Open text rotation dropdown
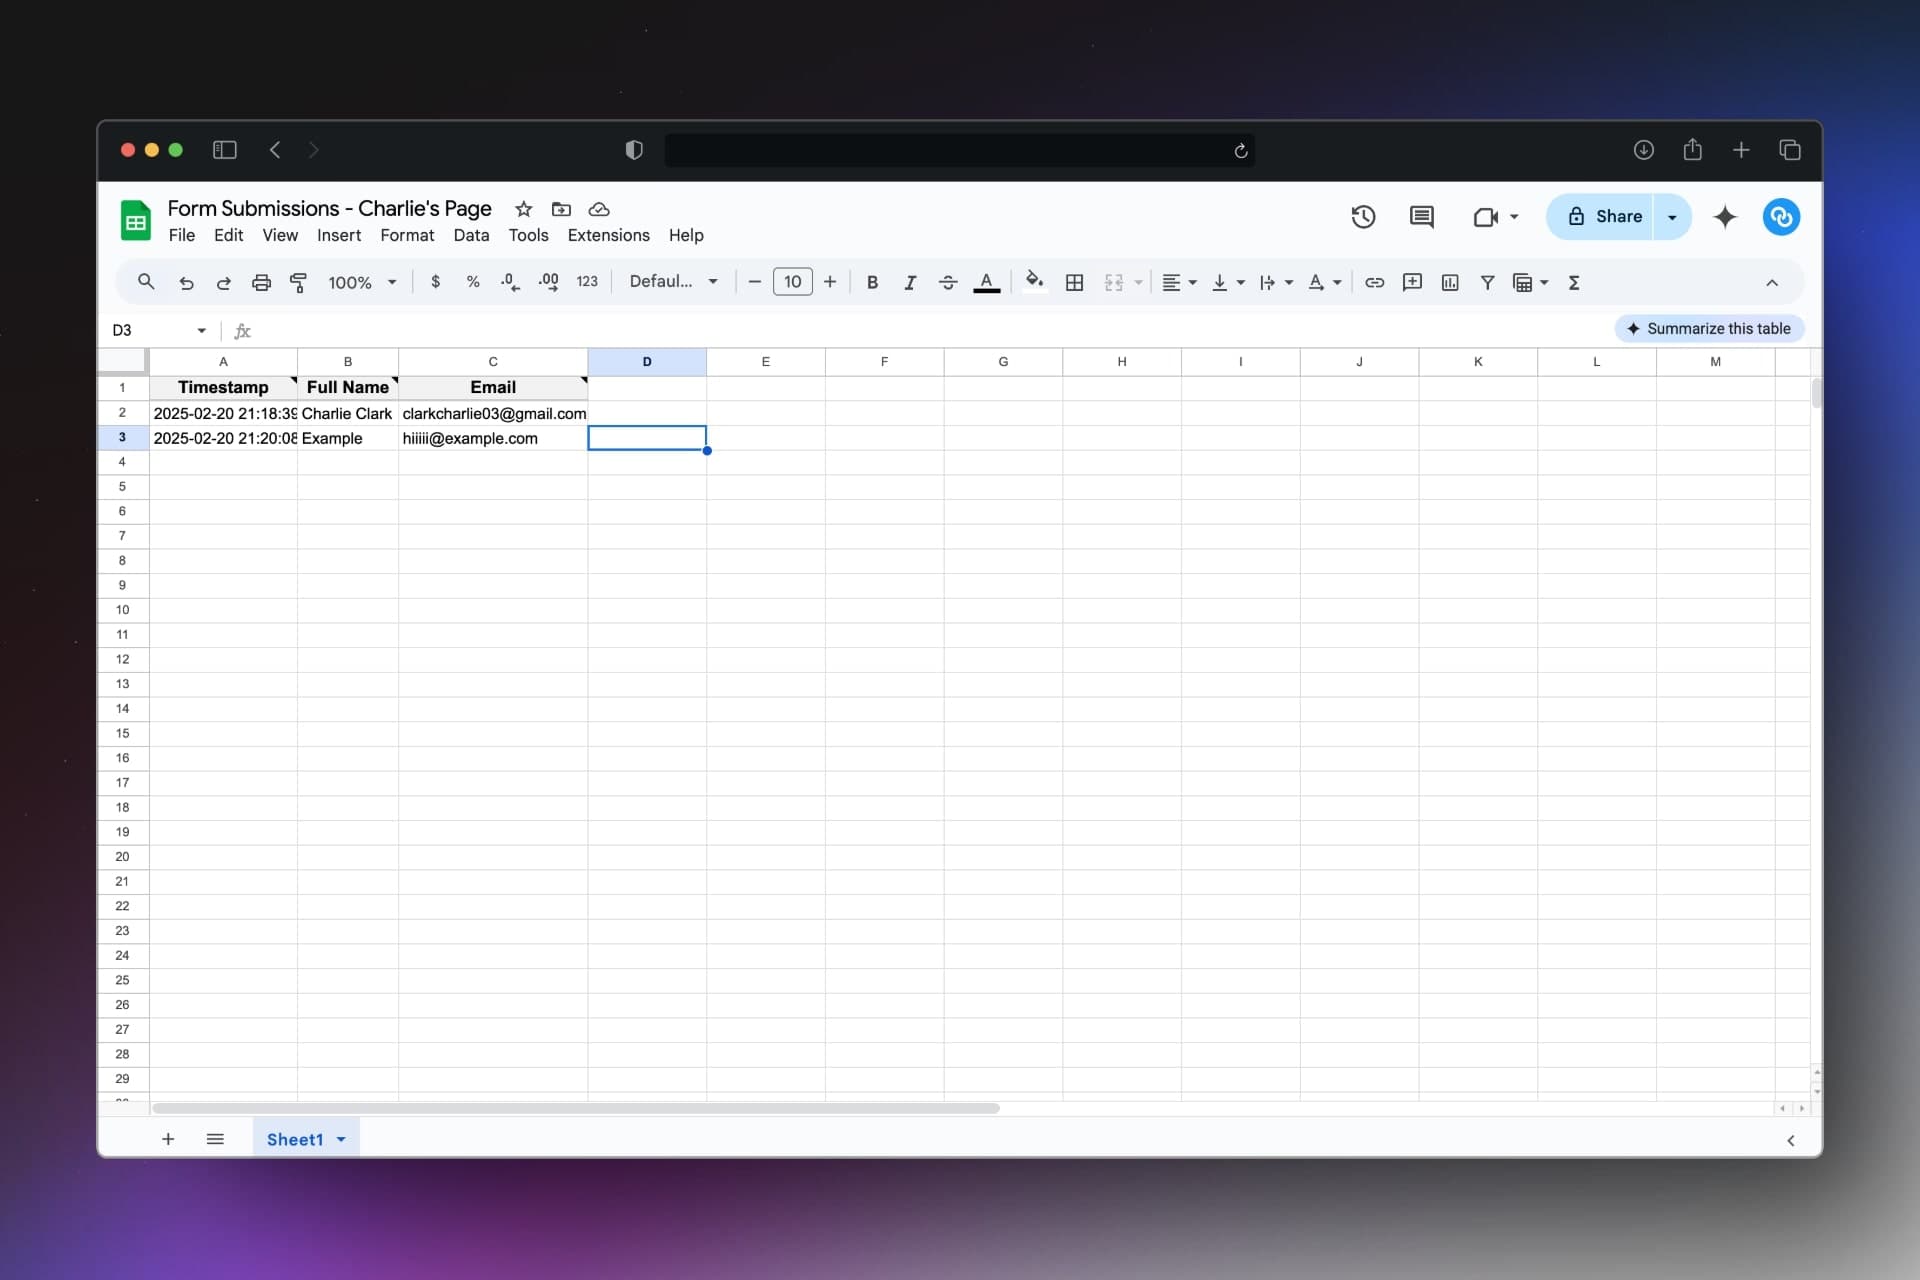1920x1280 pixels. tap(1324, 283)
